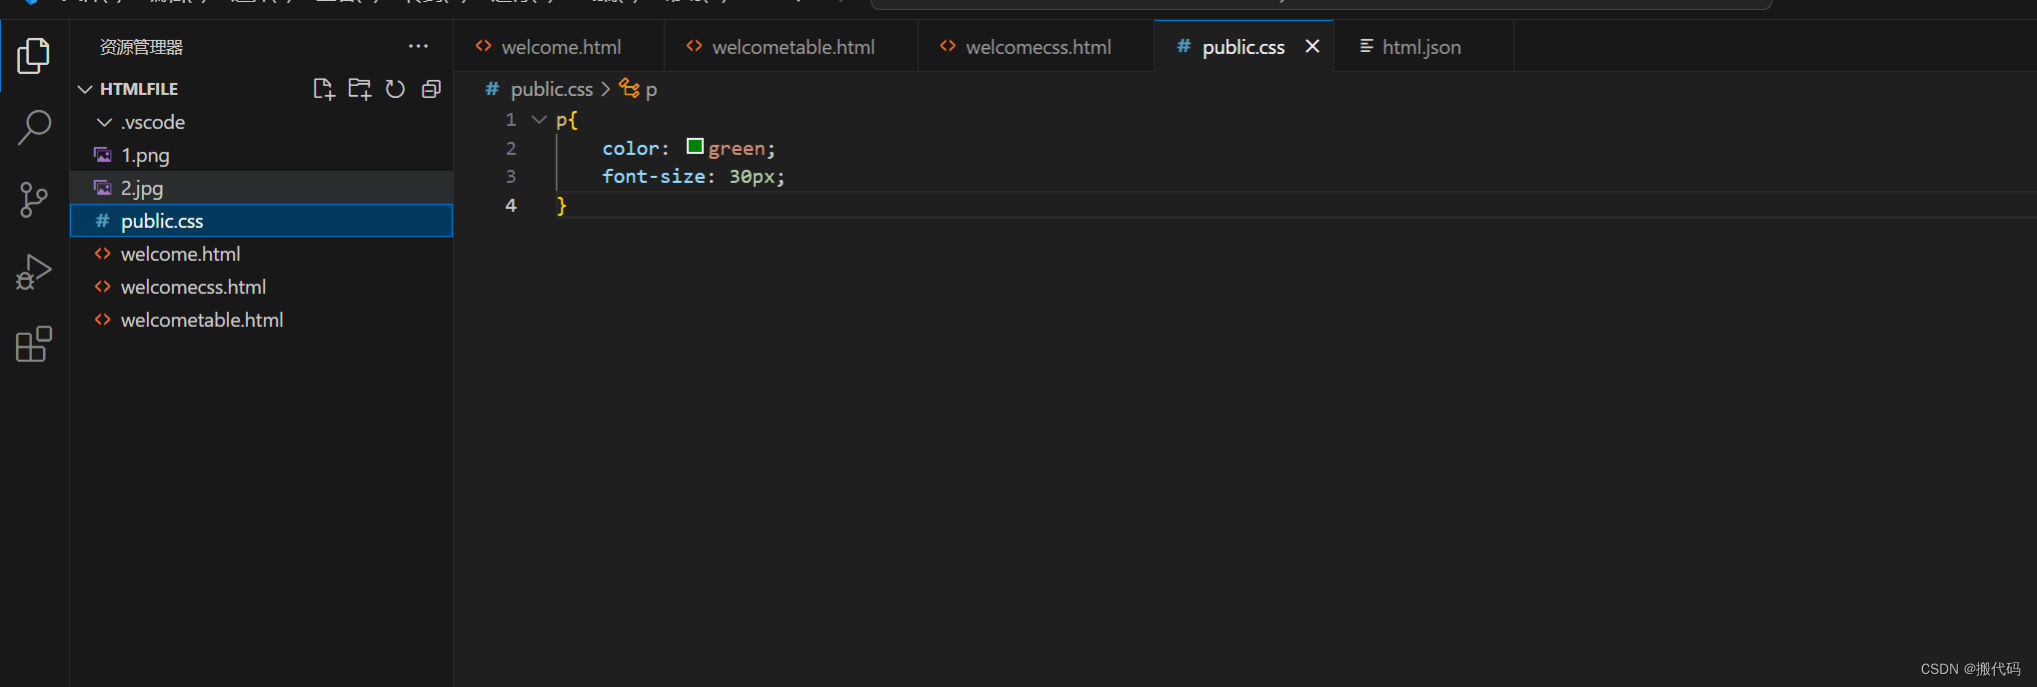Open explorer more actions ellipsis menu

pos(418,46)
